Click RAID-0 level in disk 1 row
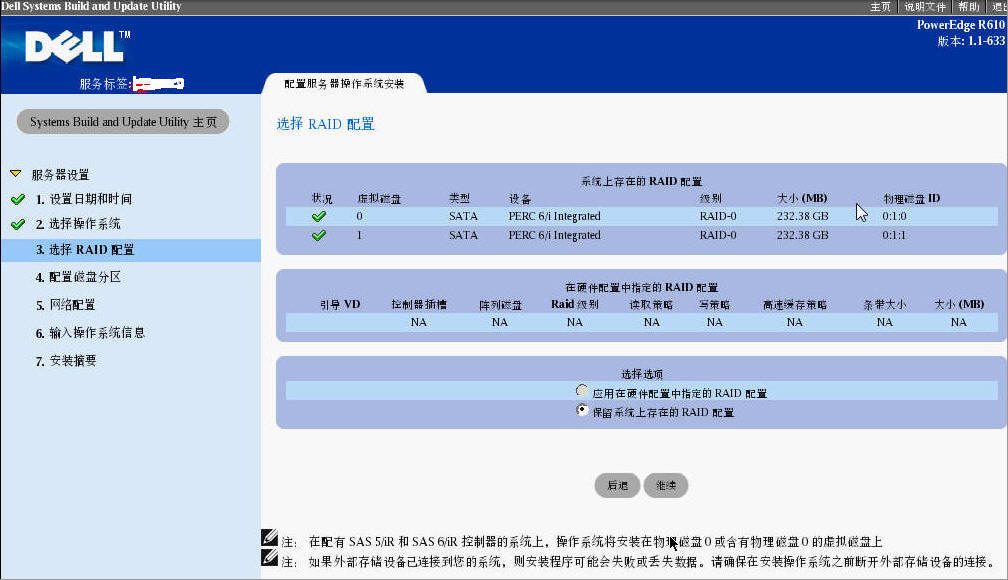Viewport: 1008px width, 580px height. (718, 235)
